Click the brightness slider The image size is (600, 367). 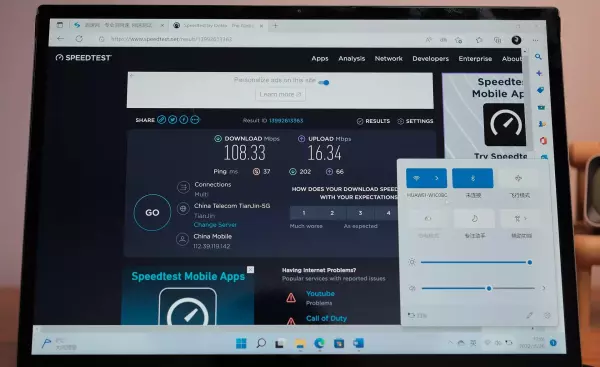tap(475, 262)
